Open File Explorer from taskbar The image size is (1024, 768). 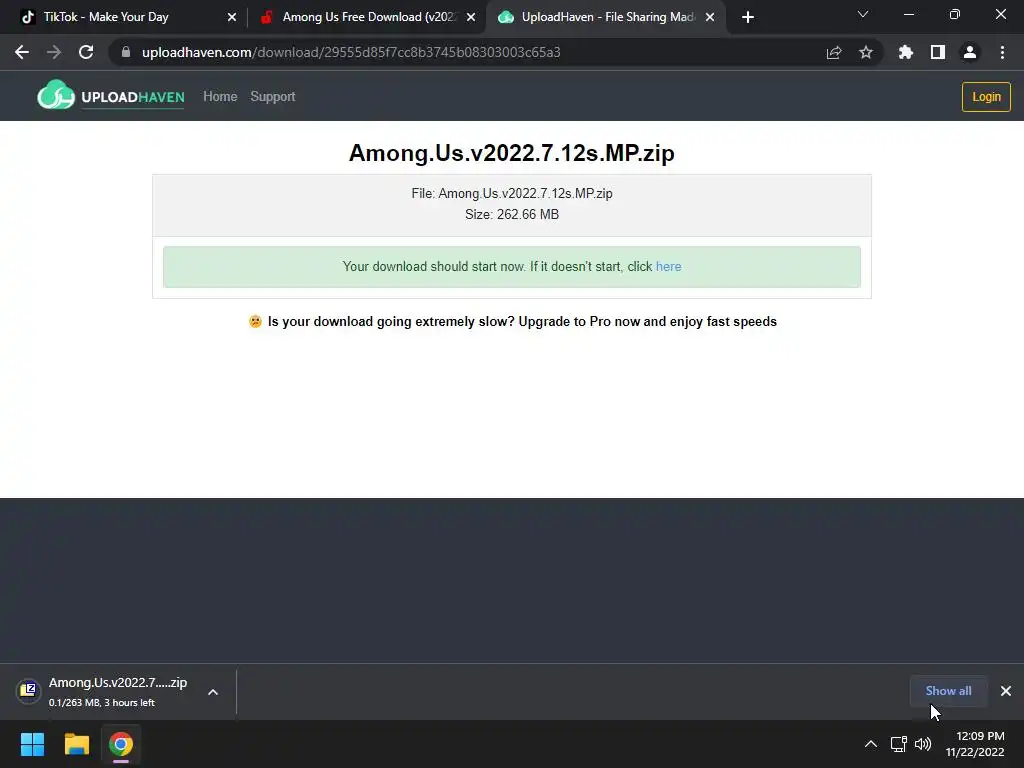(x=76, y=744)
